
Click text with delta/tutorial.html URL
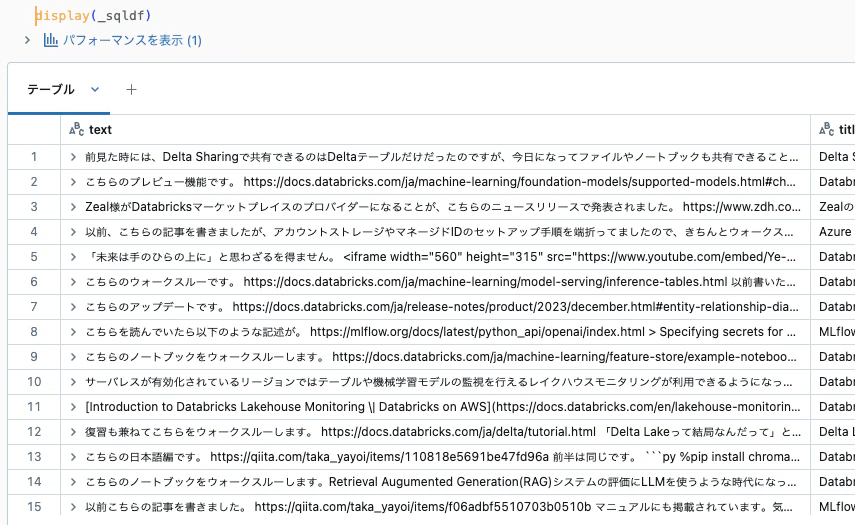pos(443,432)
